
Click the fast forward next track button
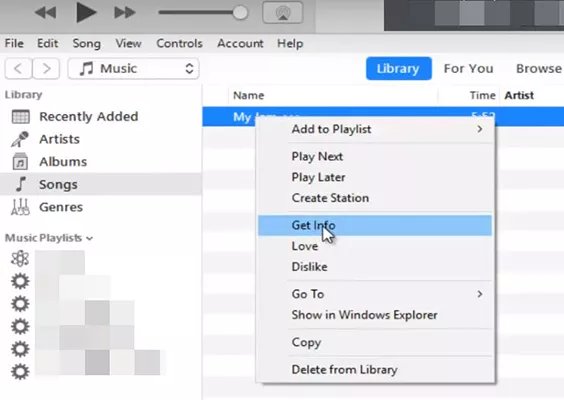click(x=124, y=13)
